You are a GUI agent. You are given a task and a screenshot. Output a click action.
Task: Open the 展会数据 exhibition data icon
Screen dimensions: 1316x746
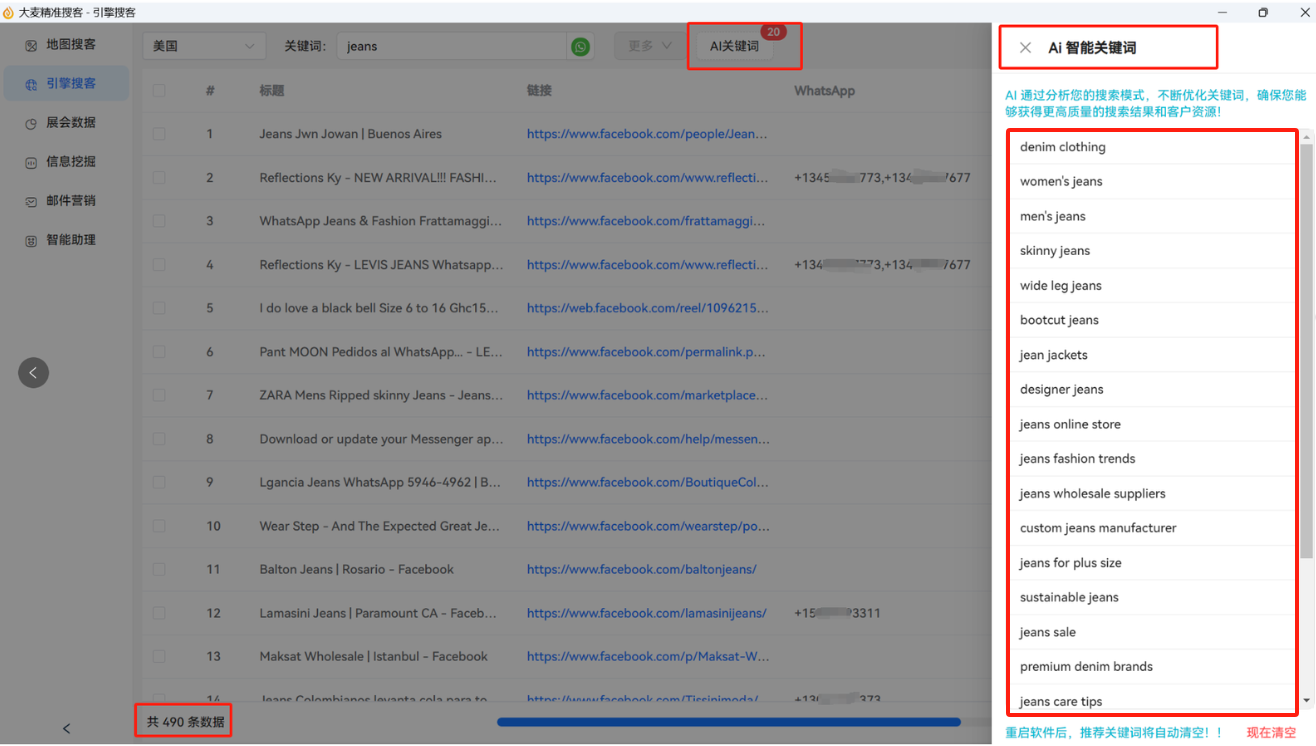pyautogui.click(x=31, y=123)
